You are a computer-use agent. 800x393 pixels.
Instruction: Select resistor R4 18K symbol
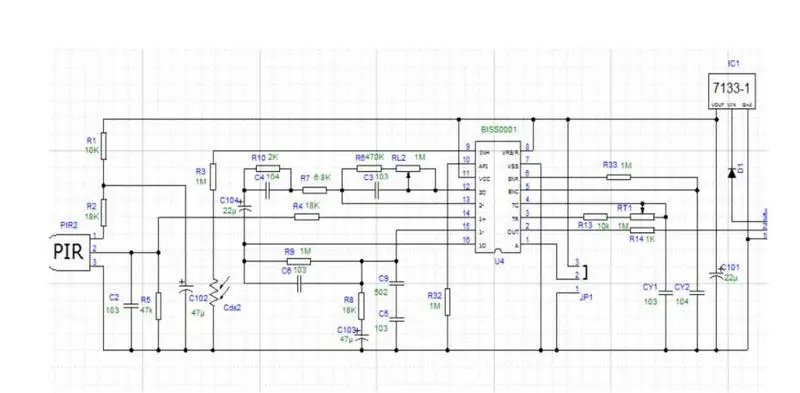click(307, 217)
